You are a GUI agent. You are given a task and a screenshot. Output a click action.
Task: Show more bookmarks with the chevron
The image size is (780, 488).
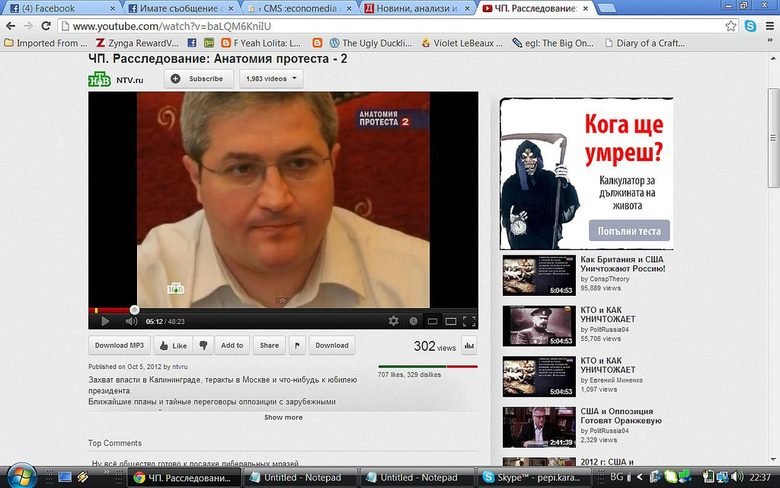pos(771,42)
